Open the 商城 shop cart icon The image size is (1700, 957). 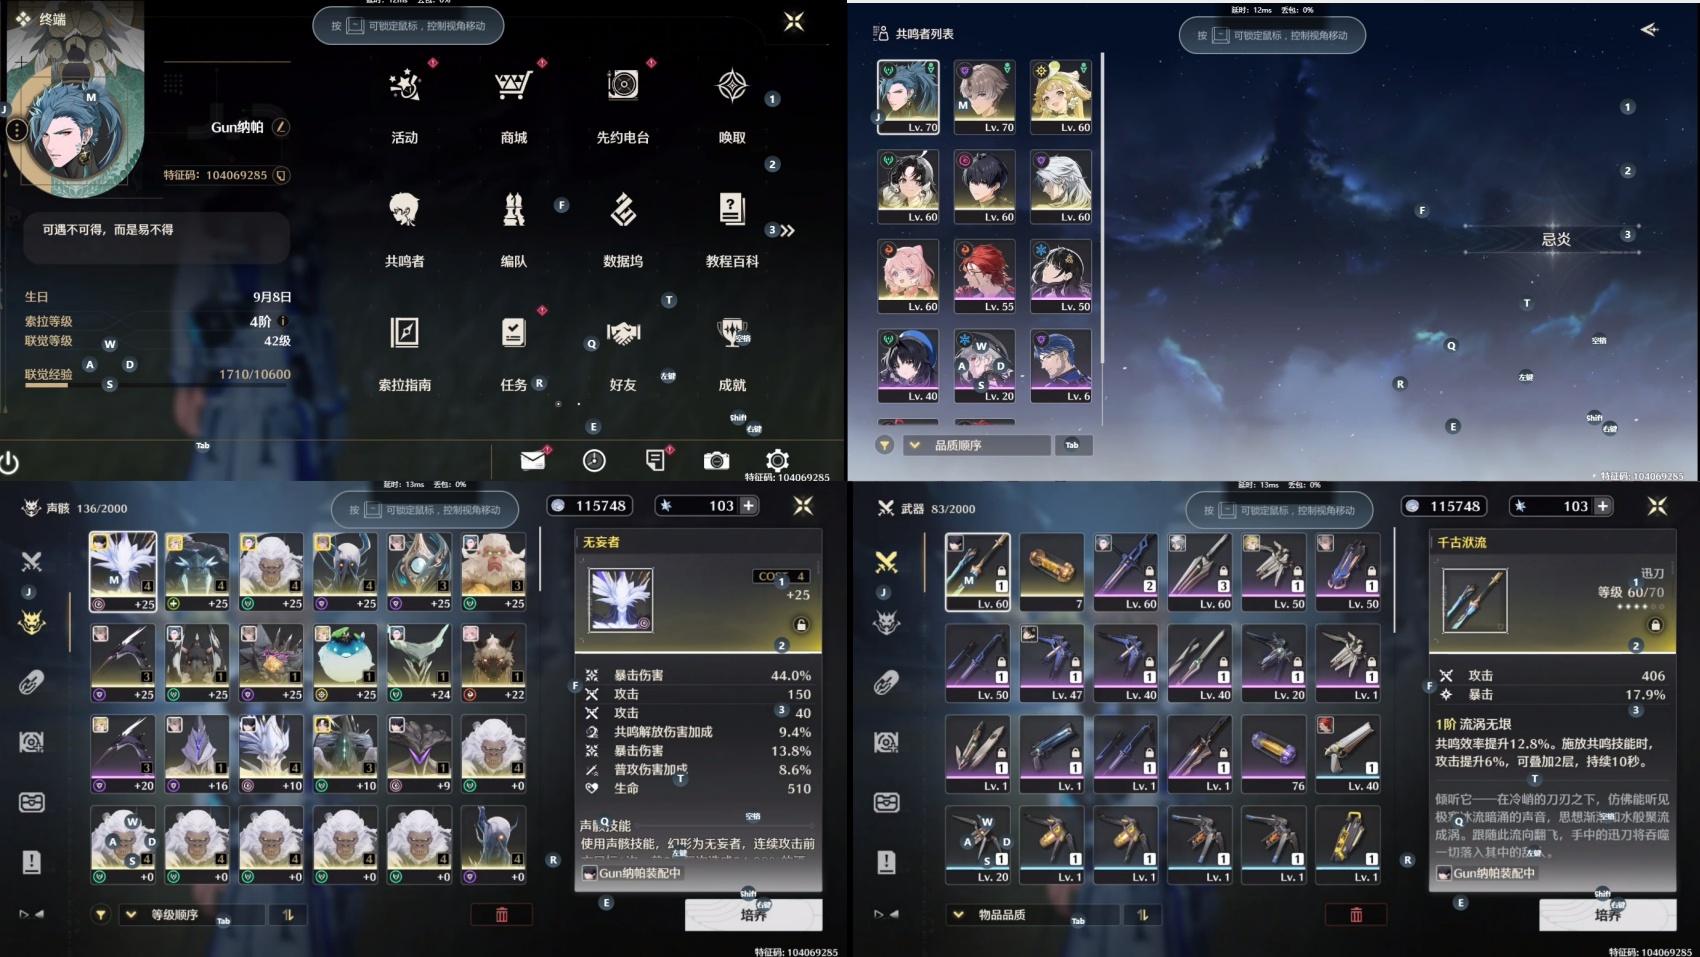coord(513,86)
